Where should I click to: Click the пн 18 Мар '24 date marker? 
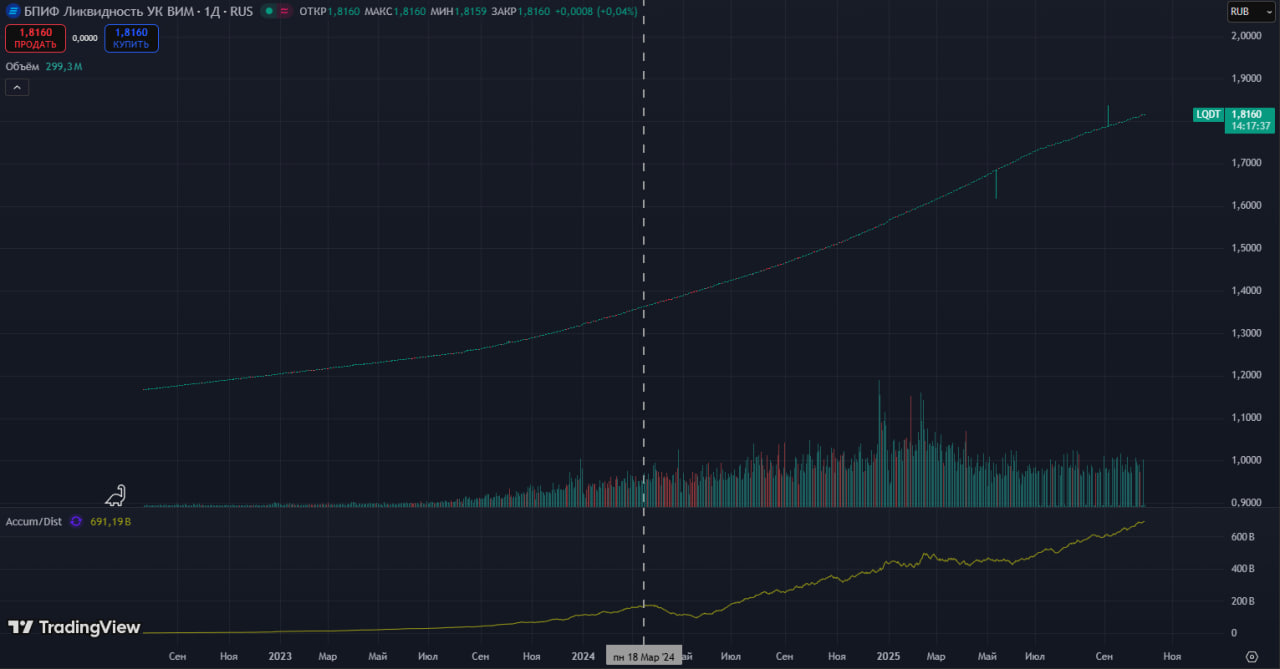coord(644,656)
